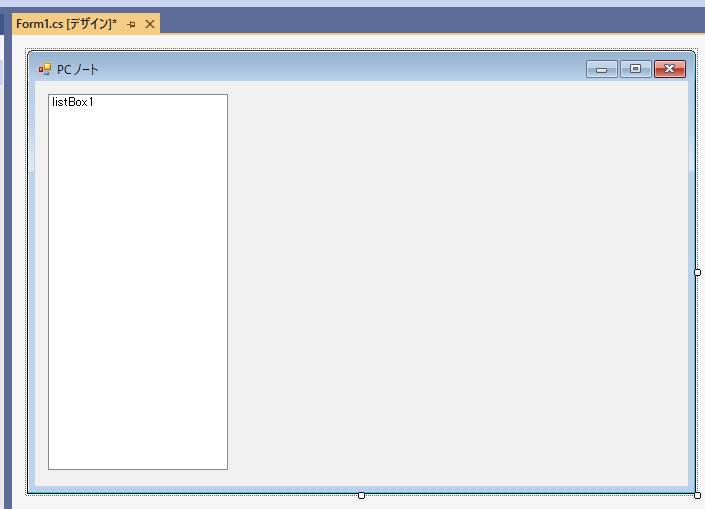Screen dimensions: 705x509
Task: Click the bottom border of listBox1
Action: pos(138,469)
